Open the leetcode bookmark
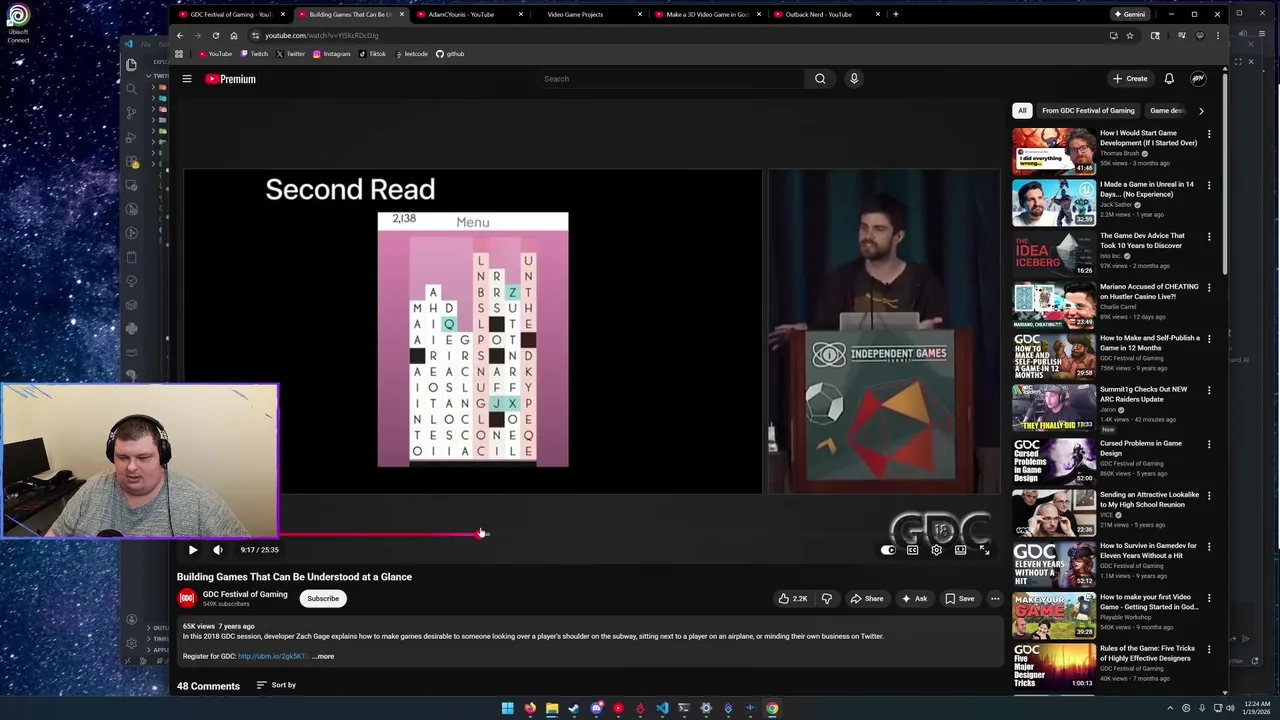Viewport: 1280px width, 720px height. [x=410, y=54]
